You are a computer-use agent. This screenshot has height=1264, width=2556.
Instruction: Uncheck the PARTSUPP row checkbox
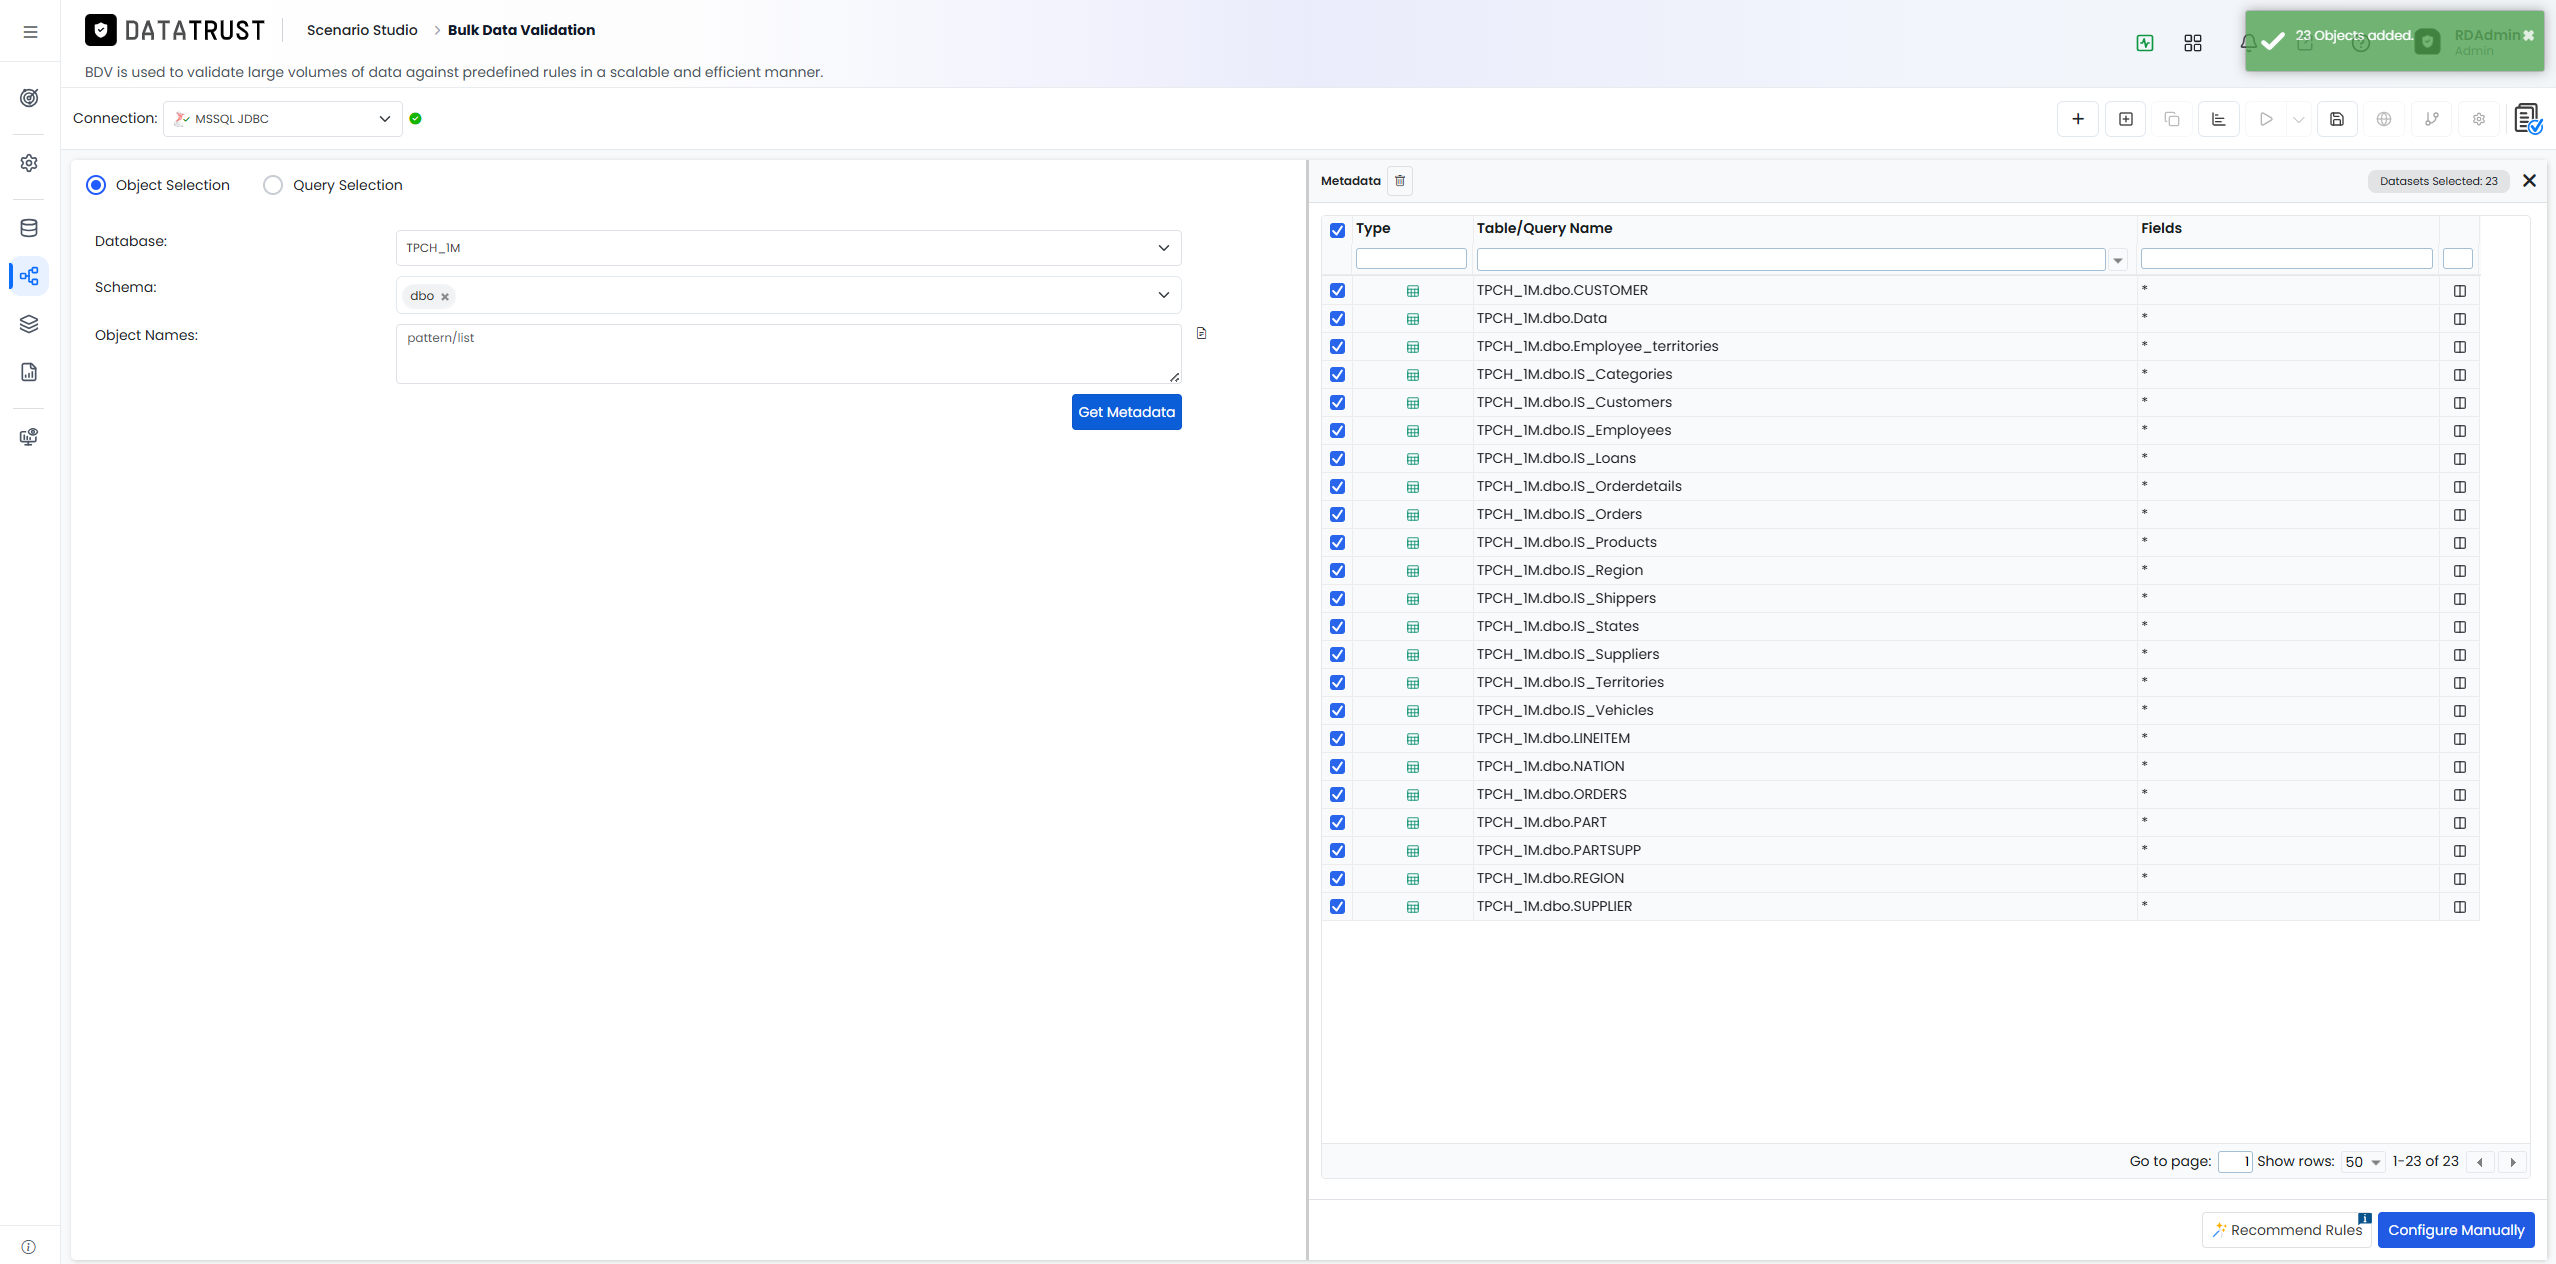click(1337, 851)
